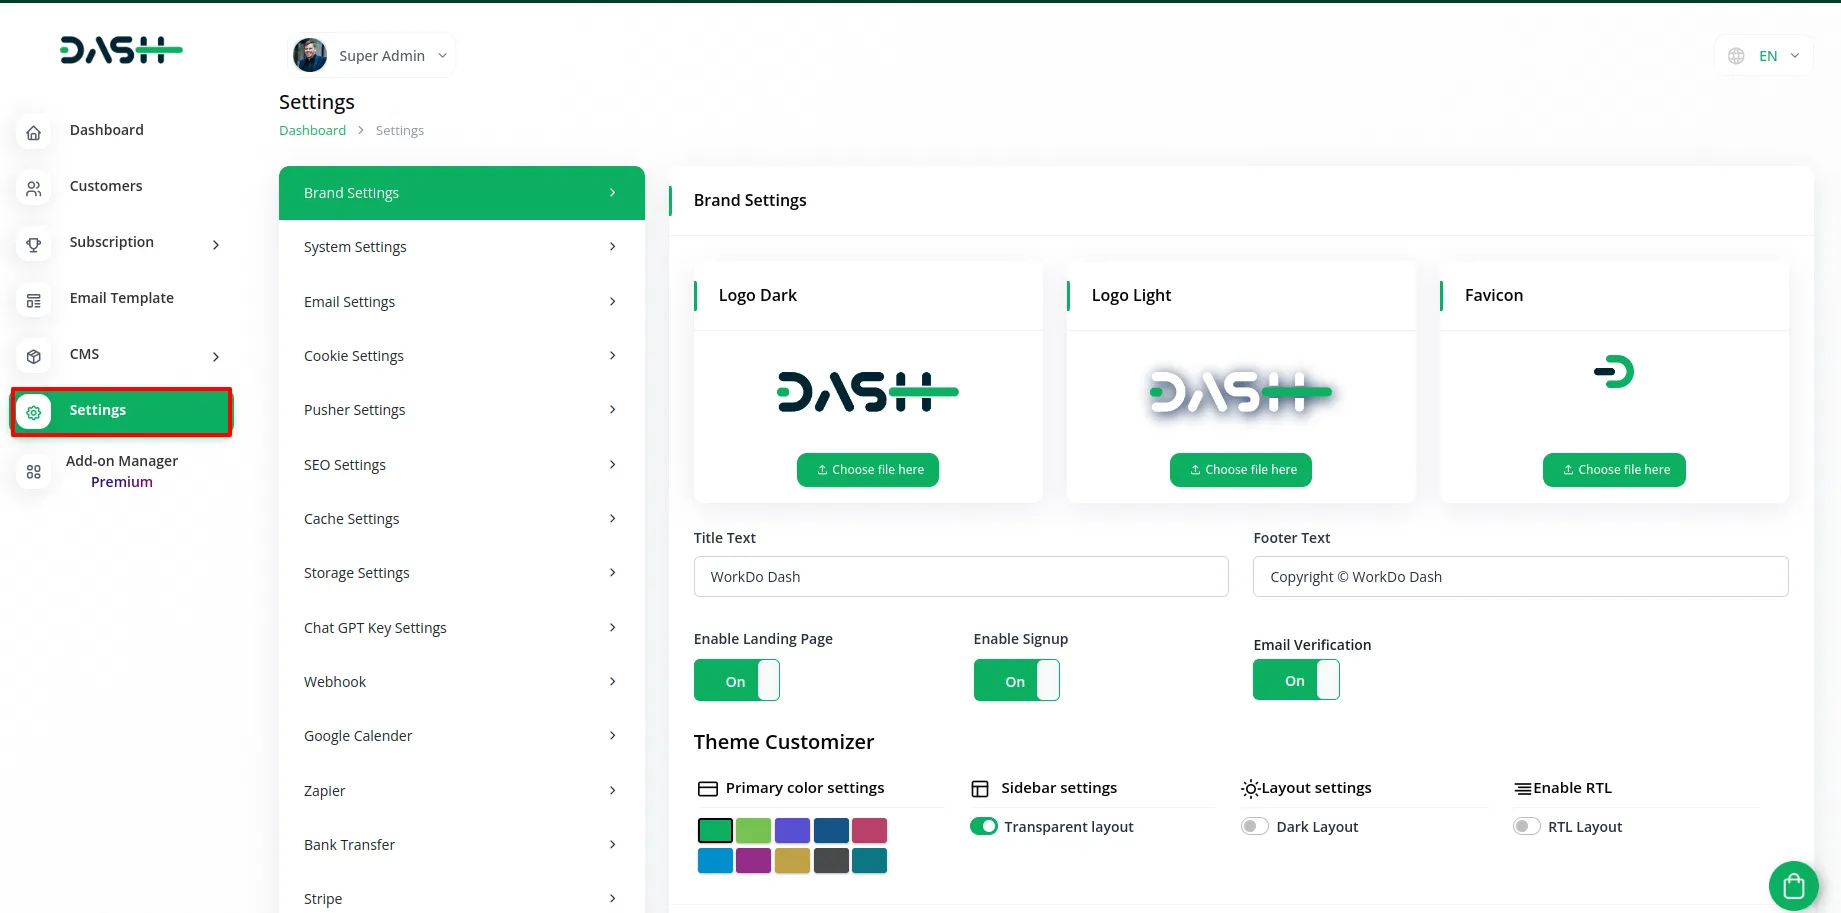Click the Layout settings sun icon
Image resolution: width=1841 pixels, height=913 pixels.
(x=1250, y=789)
